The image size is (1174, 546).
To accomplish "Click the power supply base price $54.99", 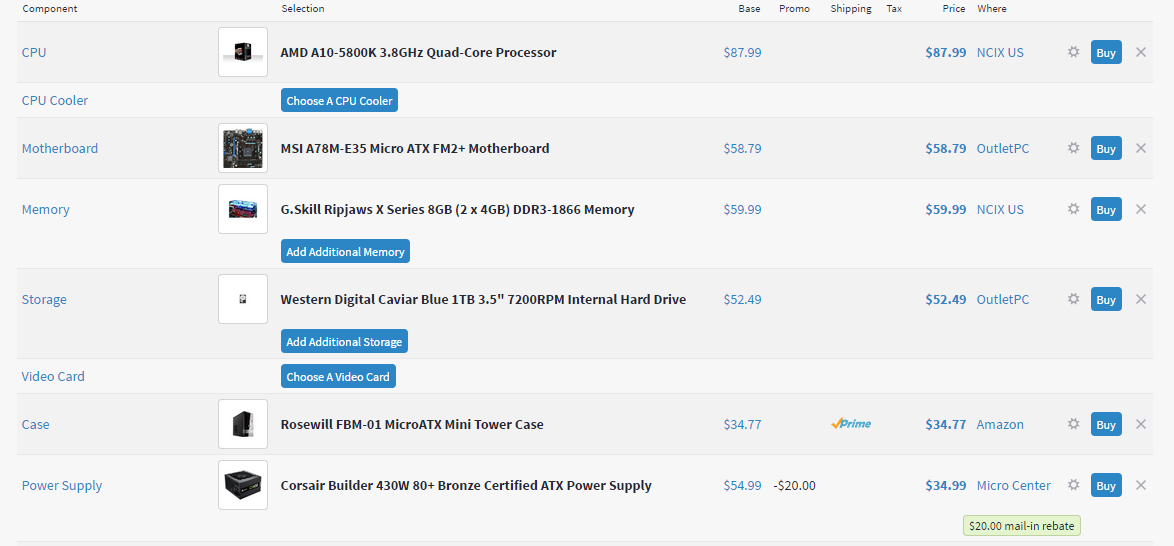I will [742, 485].
